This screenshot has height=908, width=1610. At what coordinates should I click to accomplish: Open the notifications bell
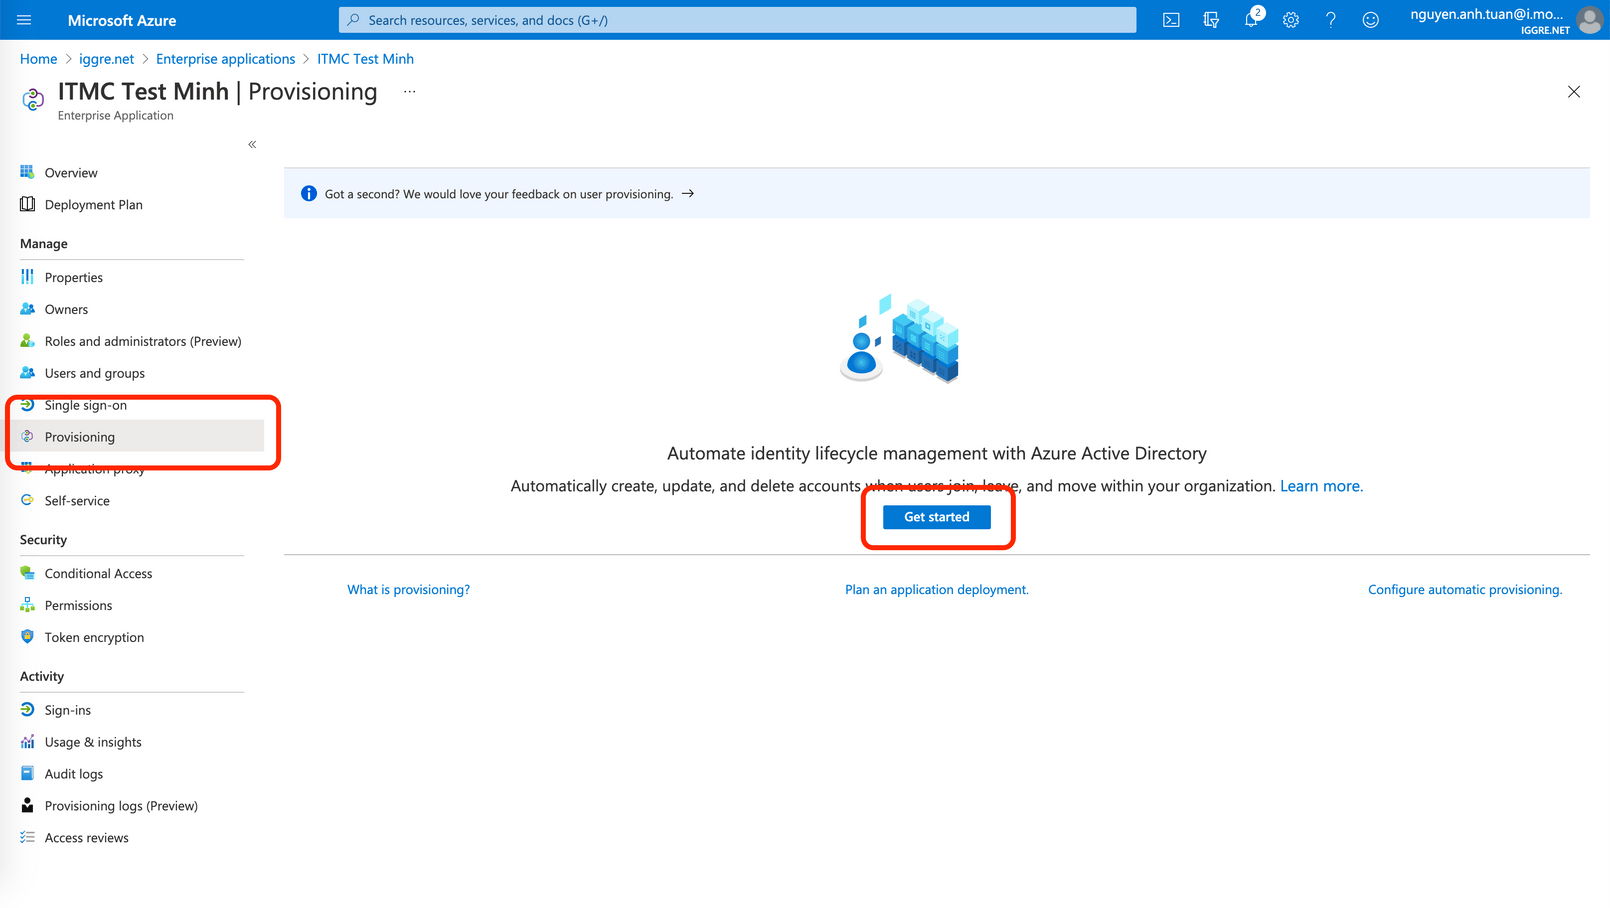pos(1251,20)
